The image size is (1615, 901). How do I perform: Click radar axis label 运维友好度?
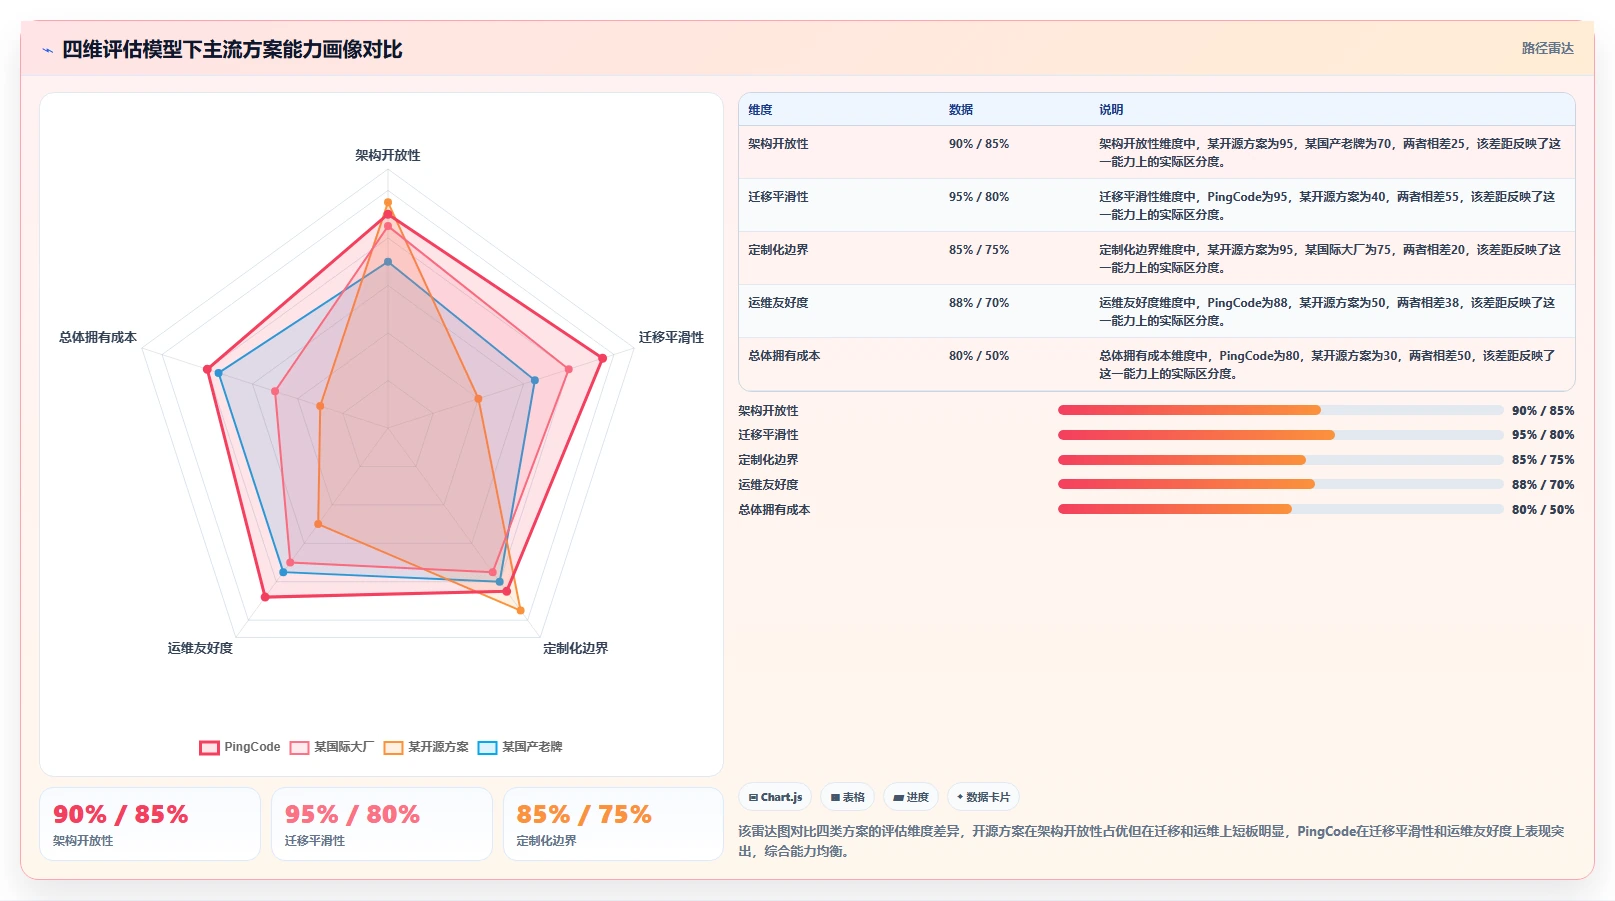point(200,648)
